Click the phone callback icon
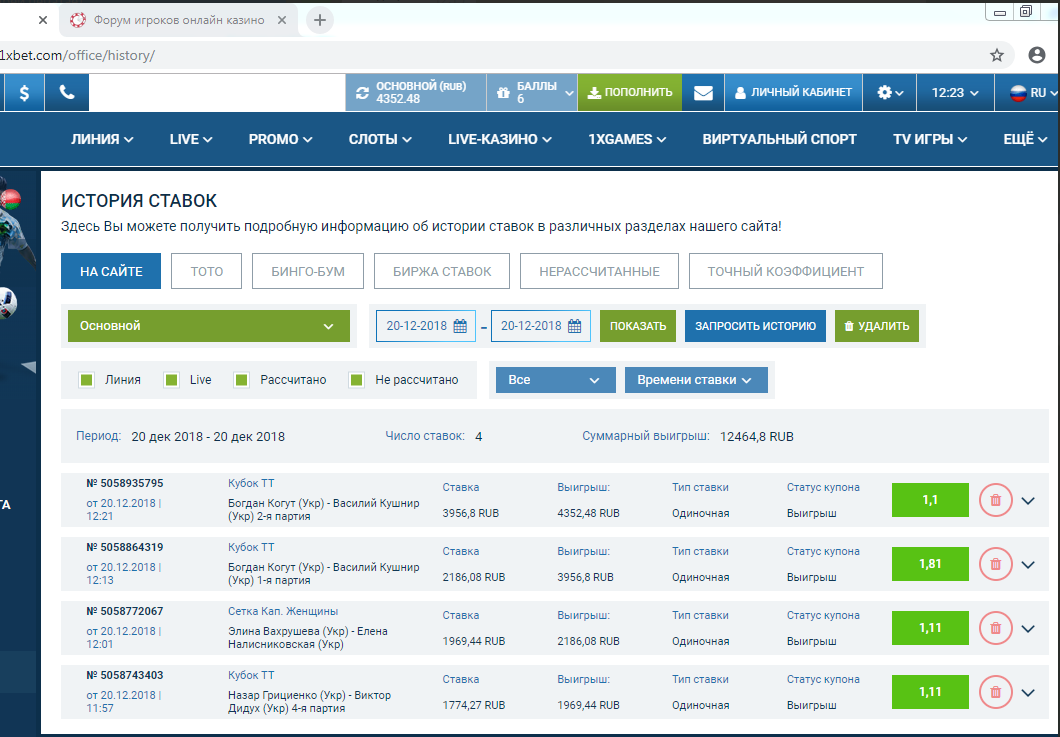The height and width of the screenshot is (737, 1060). [x=67, y=92]
